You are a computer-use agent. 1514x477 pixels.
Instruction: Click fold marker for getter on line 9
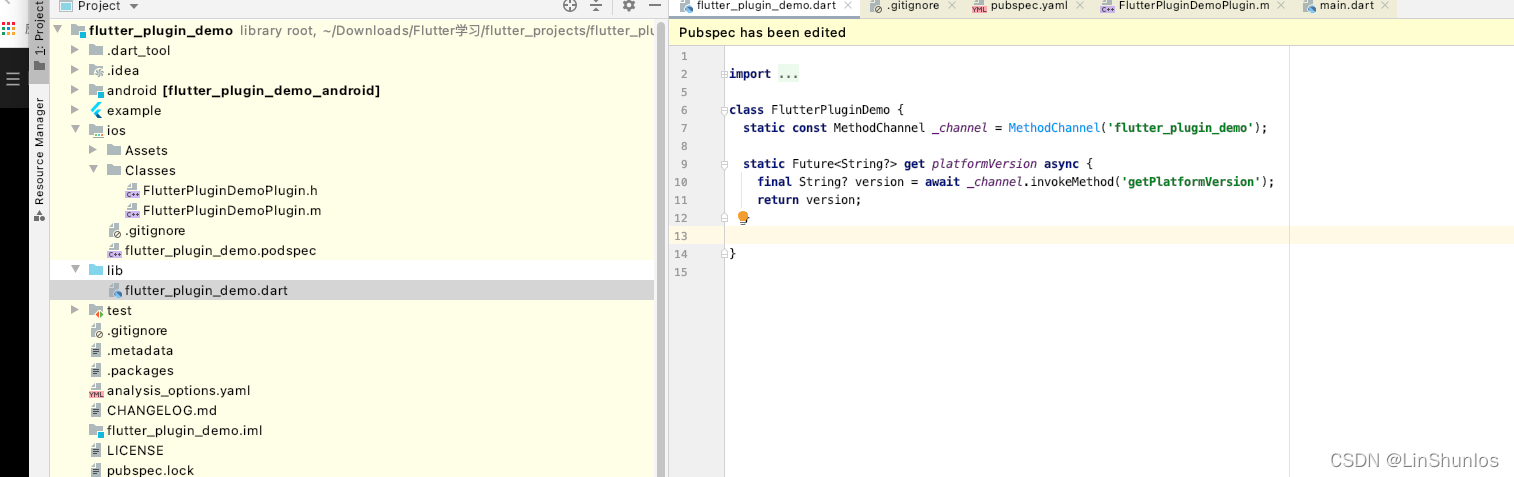(724, 164)
